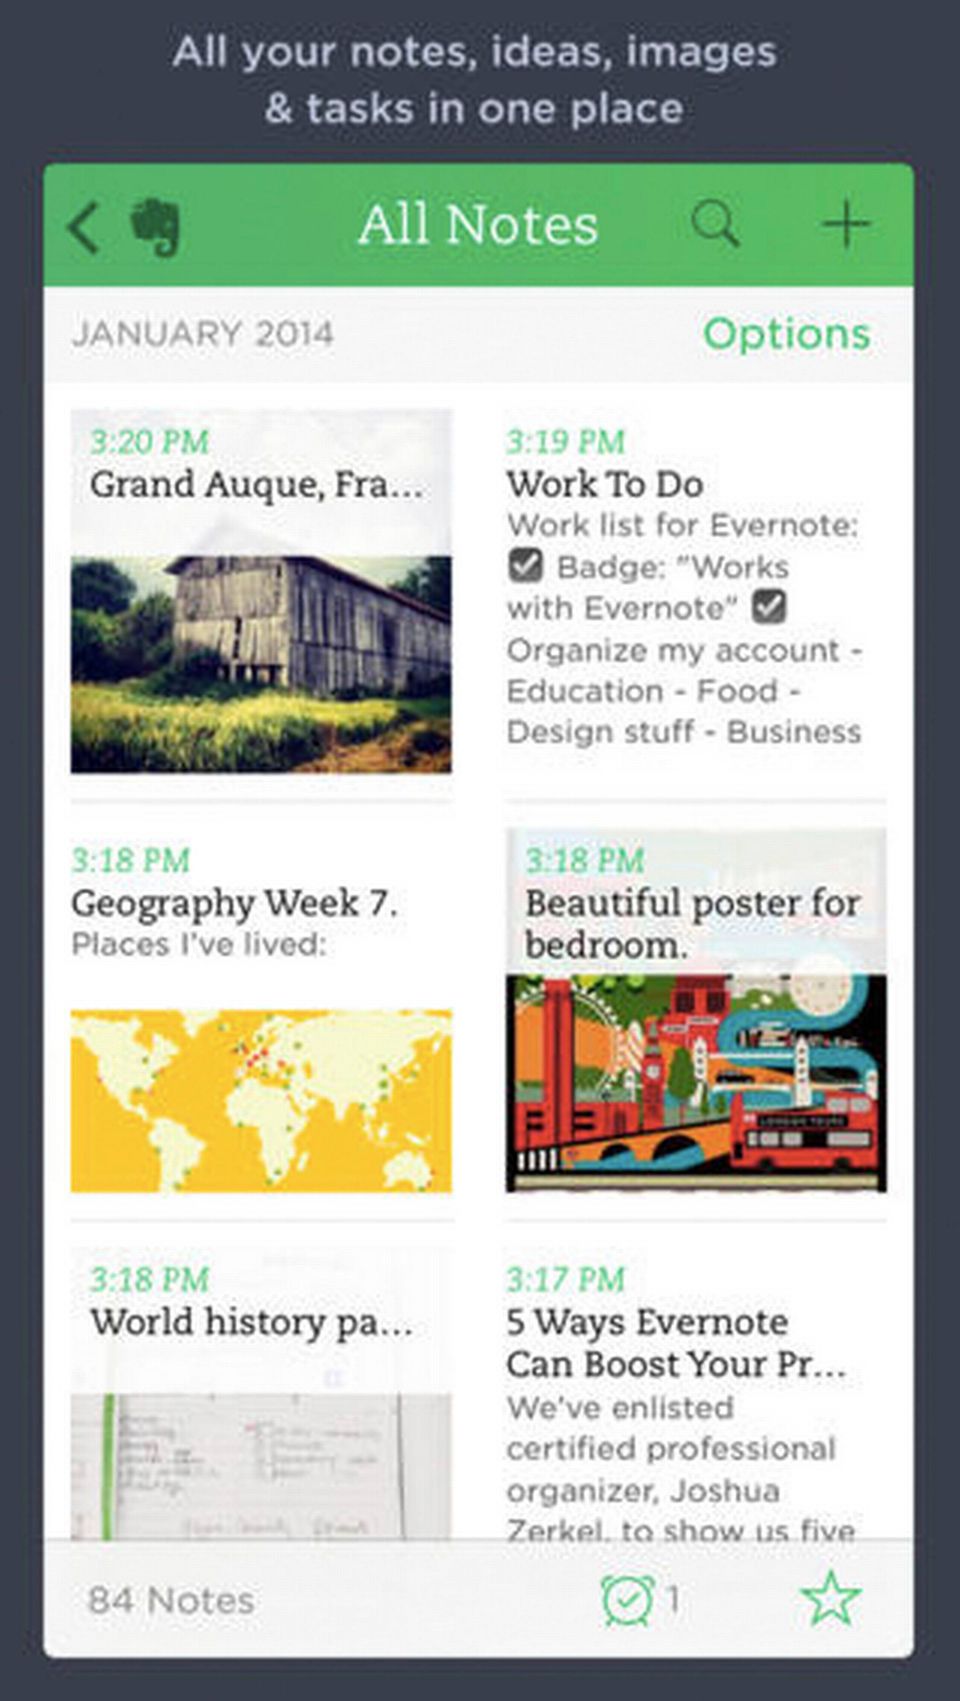Open Grand Auque barn photo note
This screenshot has width=960, height=1701.
[260, 663]
